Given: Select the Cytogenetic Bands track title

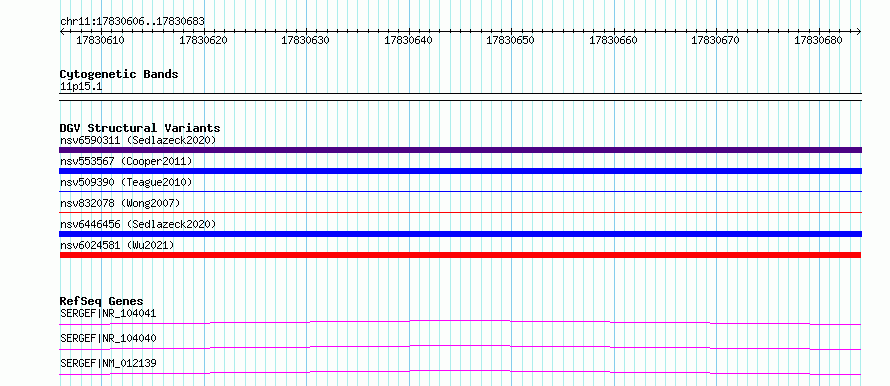Looking at the screenshot, I should (119, 74).
